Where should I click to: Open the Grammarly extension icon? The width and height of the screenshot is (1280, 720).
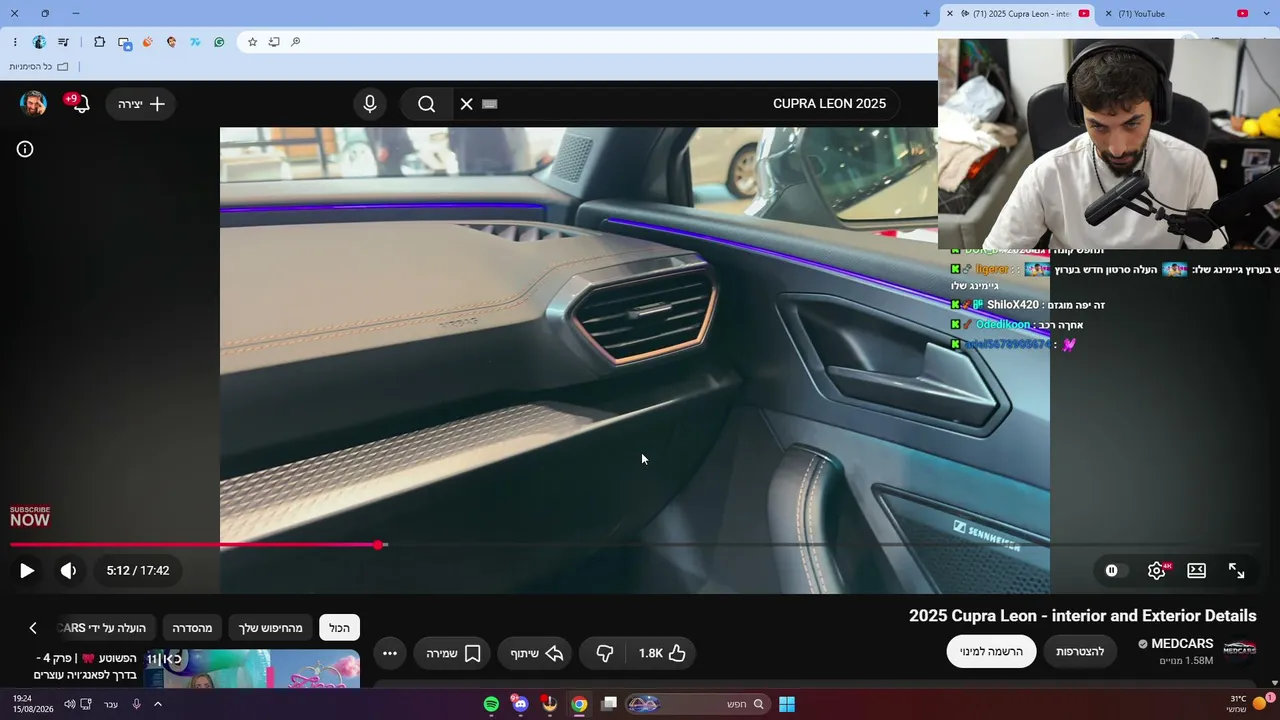pos(219,42)
